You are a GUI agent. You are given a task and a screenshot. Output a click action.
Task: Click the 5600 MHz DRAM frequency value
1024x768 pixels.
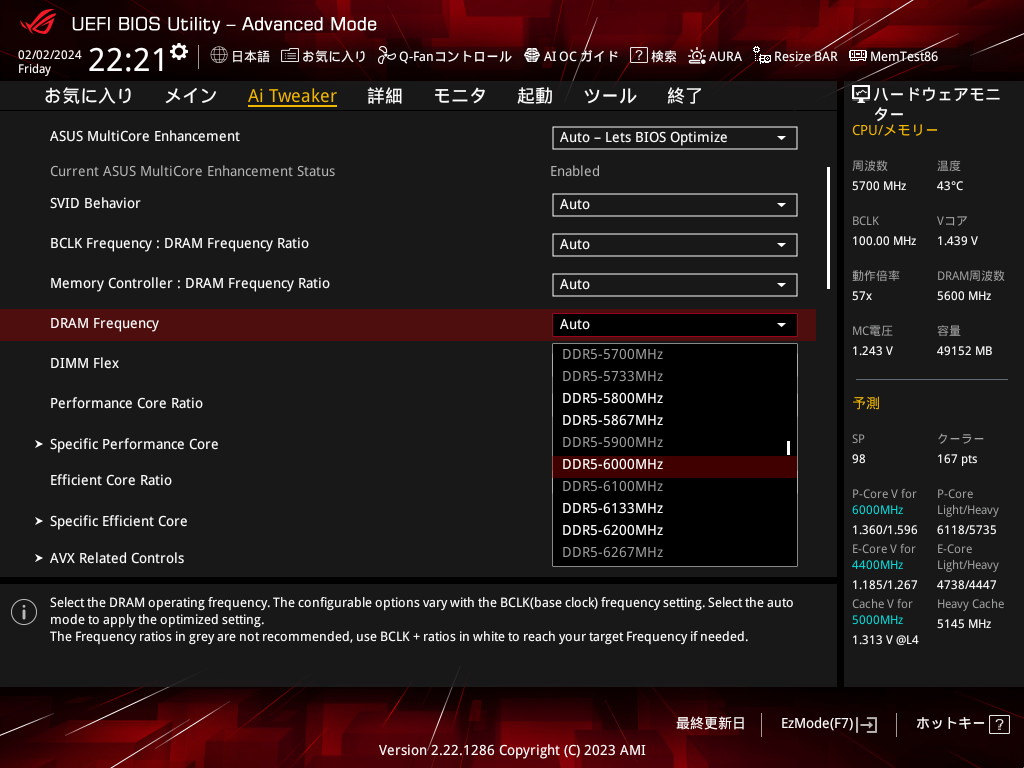pyautogui.click(x=964, y=296)
